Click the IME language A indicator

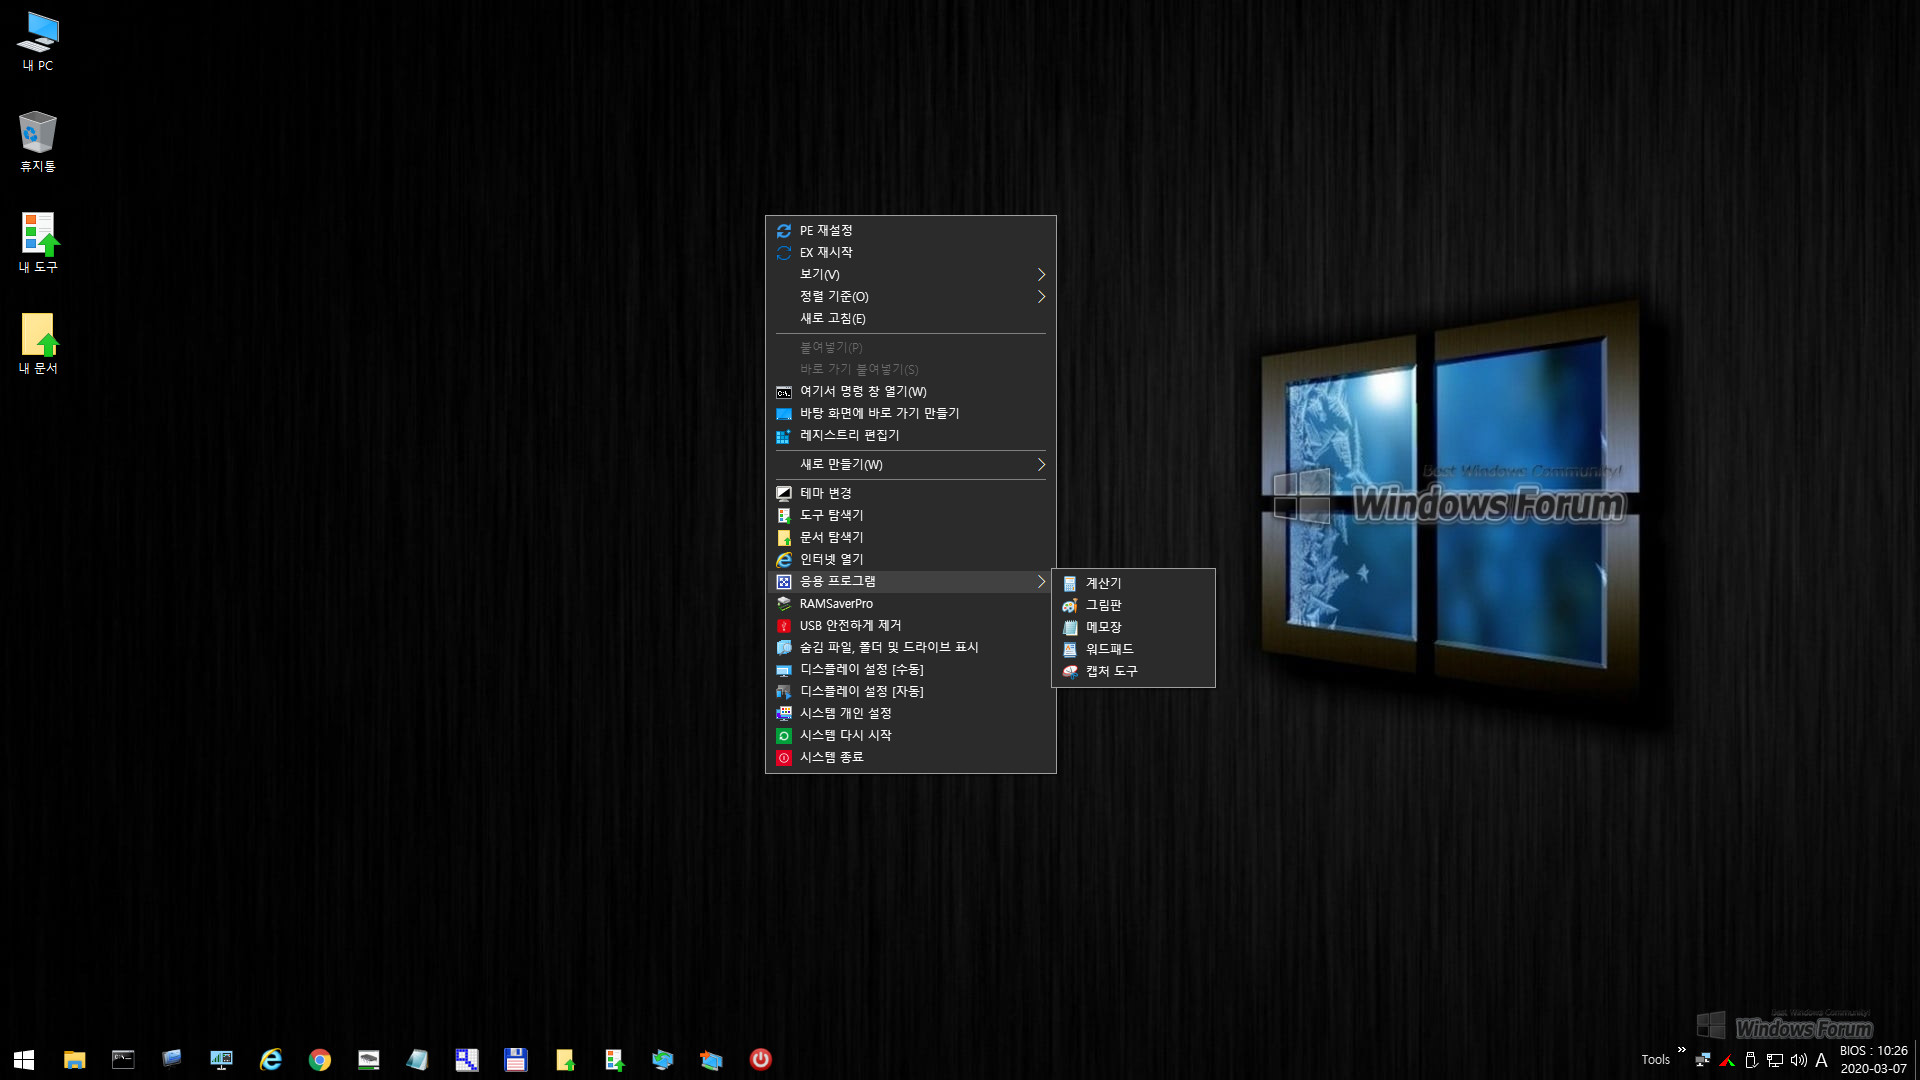click(1822, 1060)
